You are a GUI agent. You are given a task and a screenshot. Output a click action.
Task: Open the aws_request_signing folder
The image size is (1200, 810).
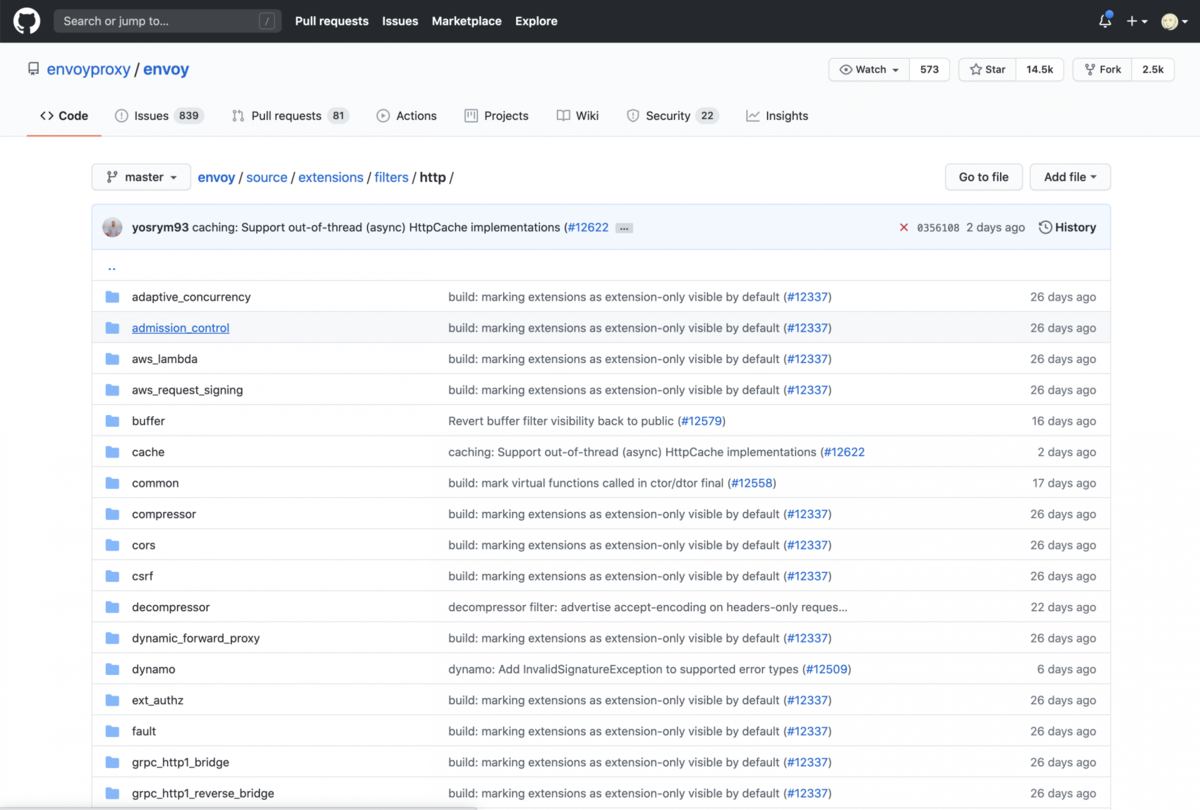pyautogui.click(x=187, y=390)
